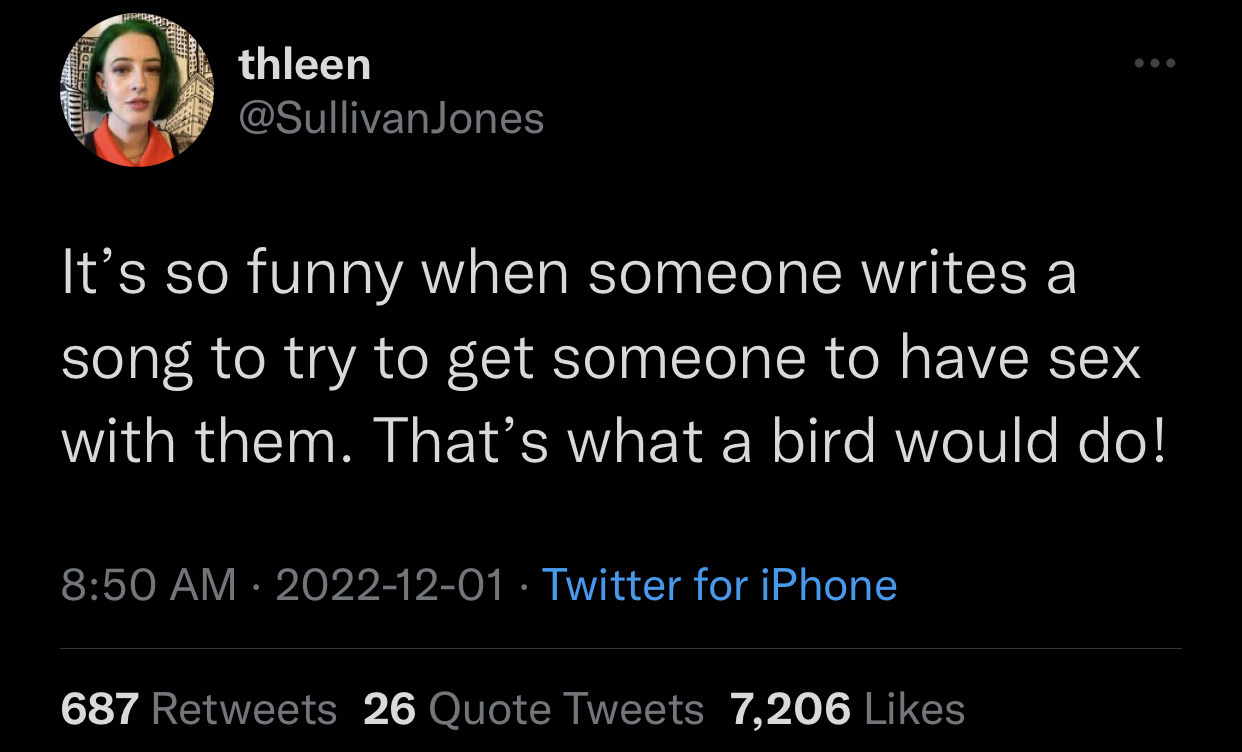Open the Twitter for iPhone source link

[x=719, y=585]
